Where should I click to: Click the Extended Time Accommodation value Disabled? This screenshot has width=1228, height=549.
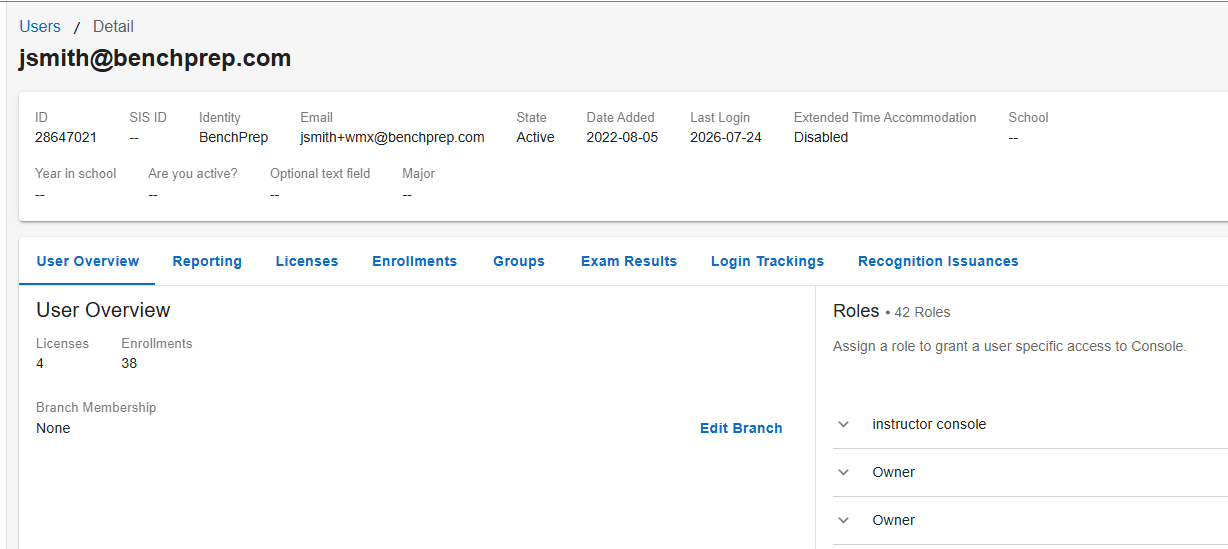(821, 137)
